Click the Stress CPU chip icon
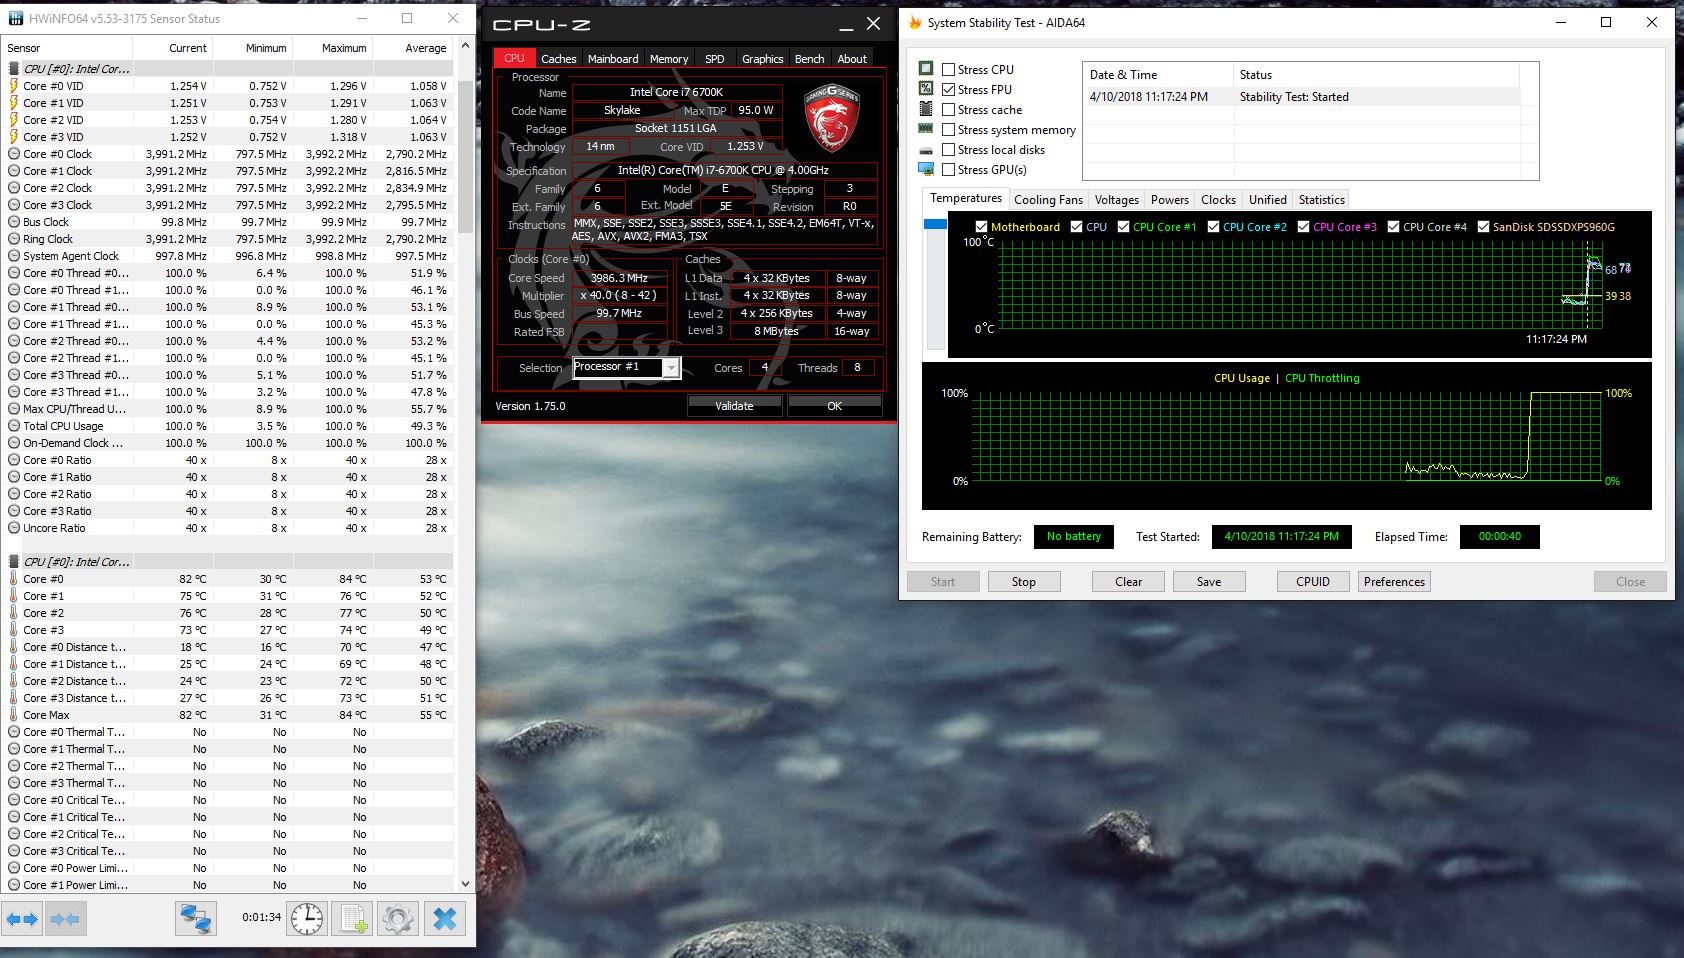 click(x=926, y=69)
